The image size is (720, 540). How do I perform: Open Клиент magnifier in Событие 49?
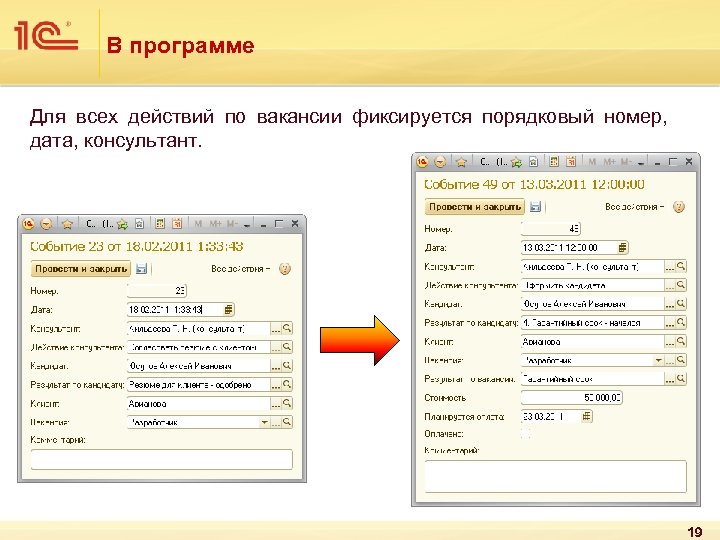681,341
